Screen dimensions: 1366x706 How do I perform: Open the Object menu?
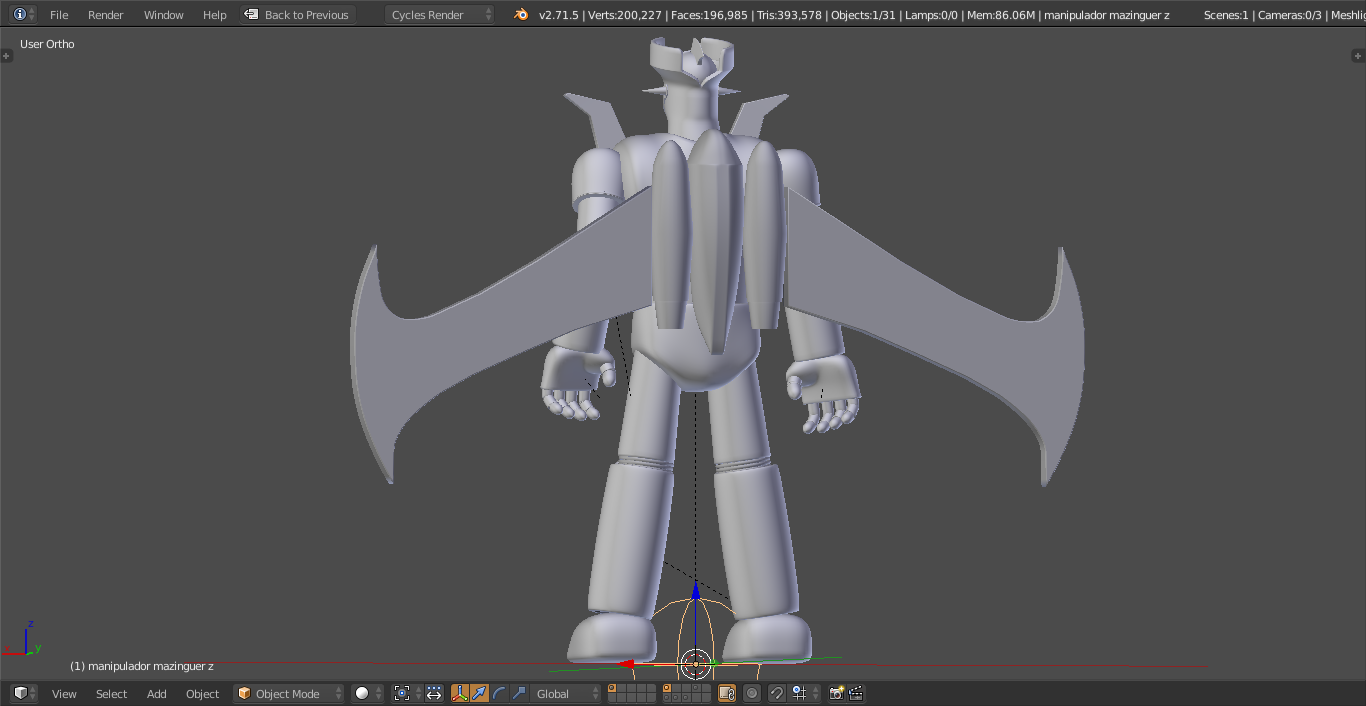tap(202, 693)
